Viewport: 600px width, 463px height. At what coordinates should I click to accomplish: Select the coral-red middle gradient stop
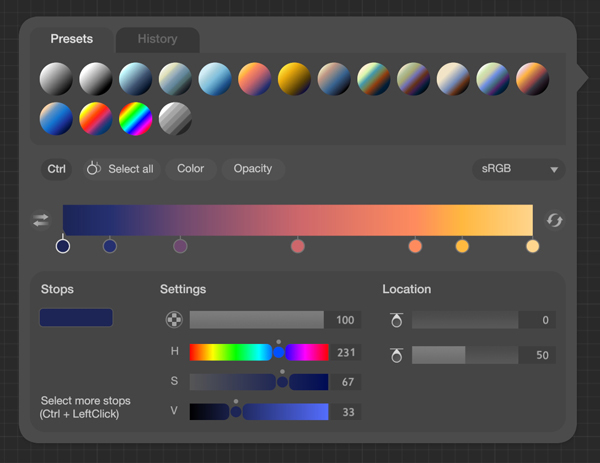tap(298, 246)
